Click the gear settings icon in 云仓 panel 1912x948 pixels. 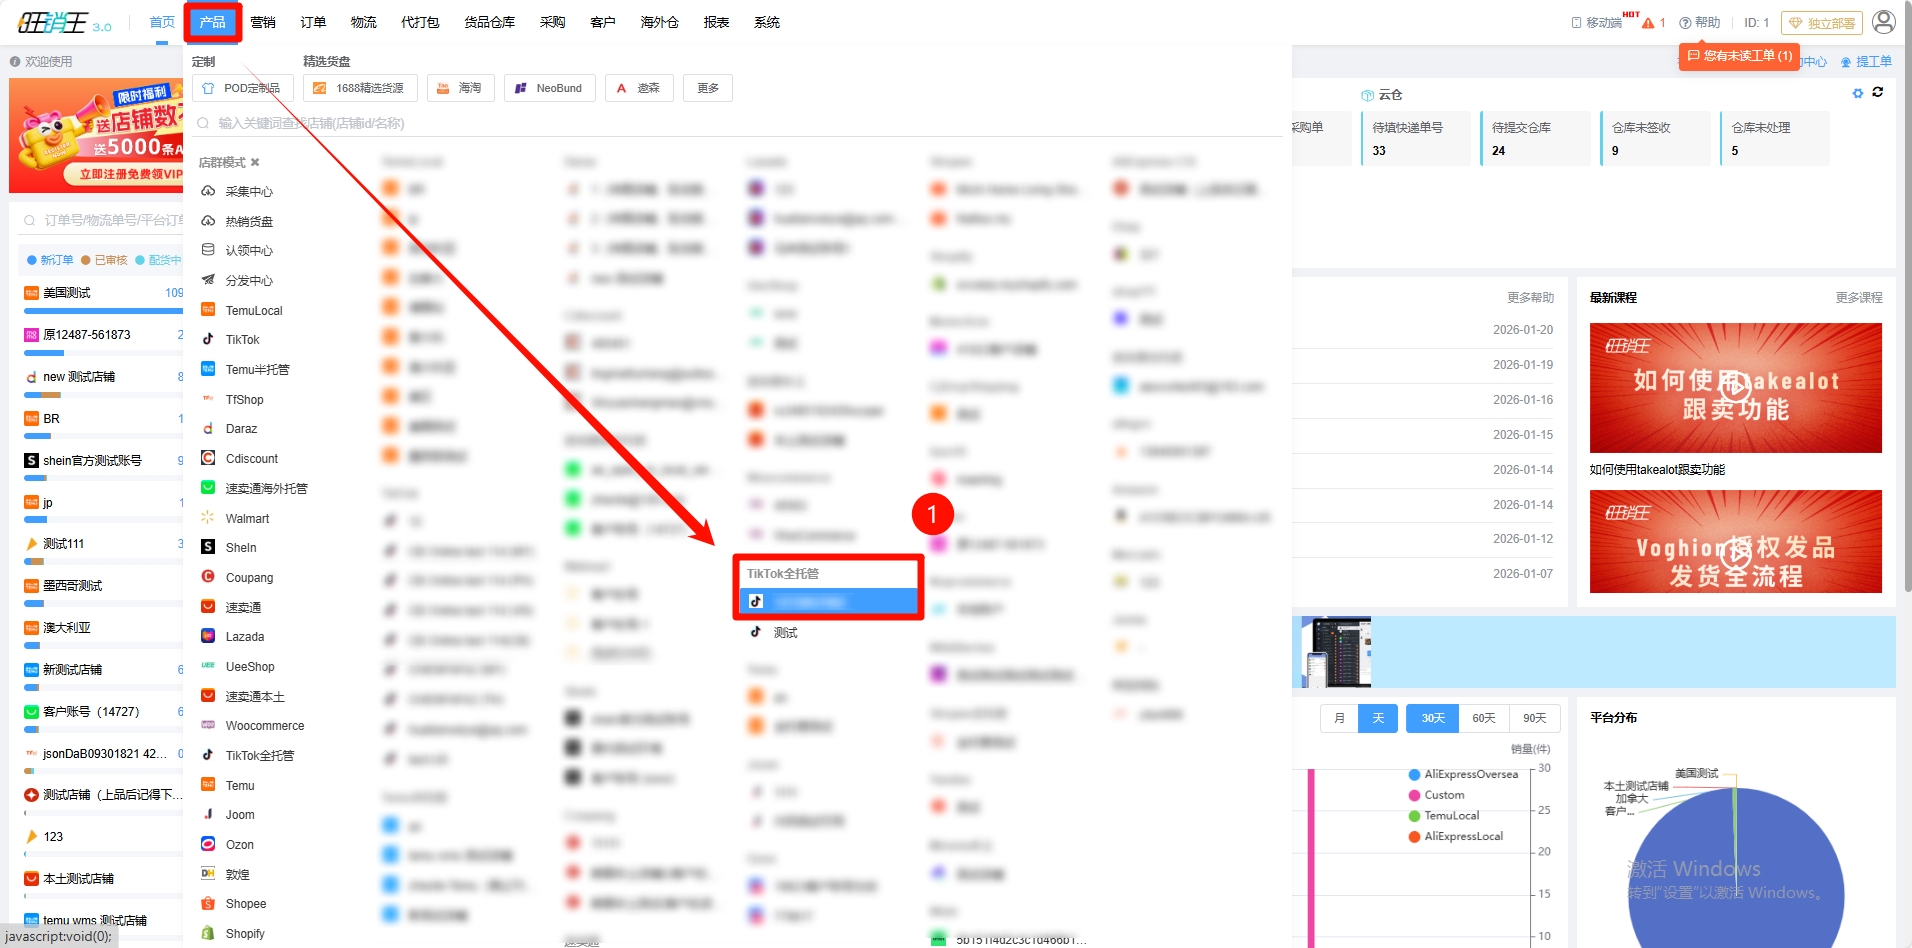tap(1858, 93)
